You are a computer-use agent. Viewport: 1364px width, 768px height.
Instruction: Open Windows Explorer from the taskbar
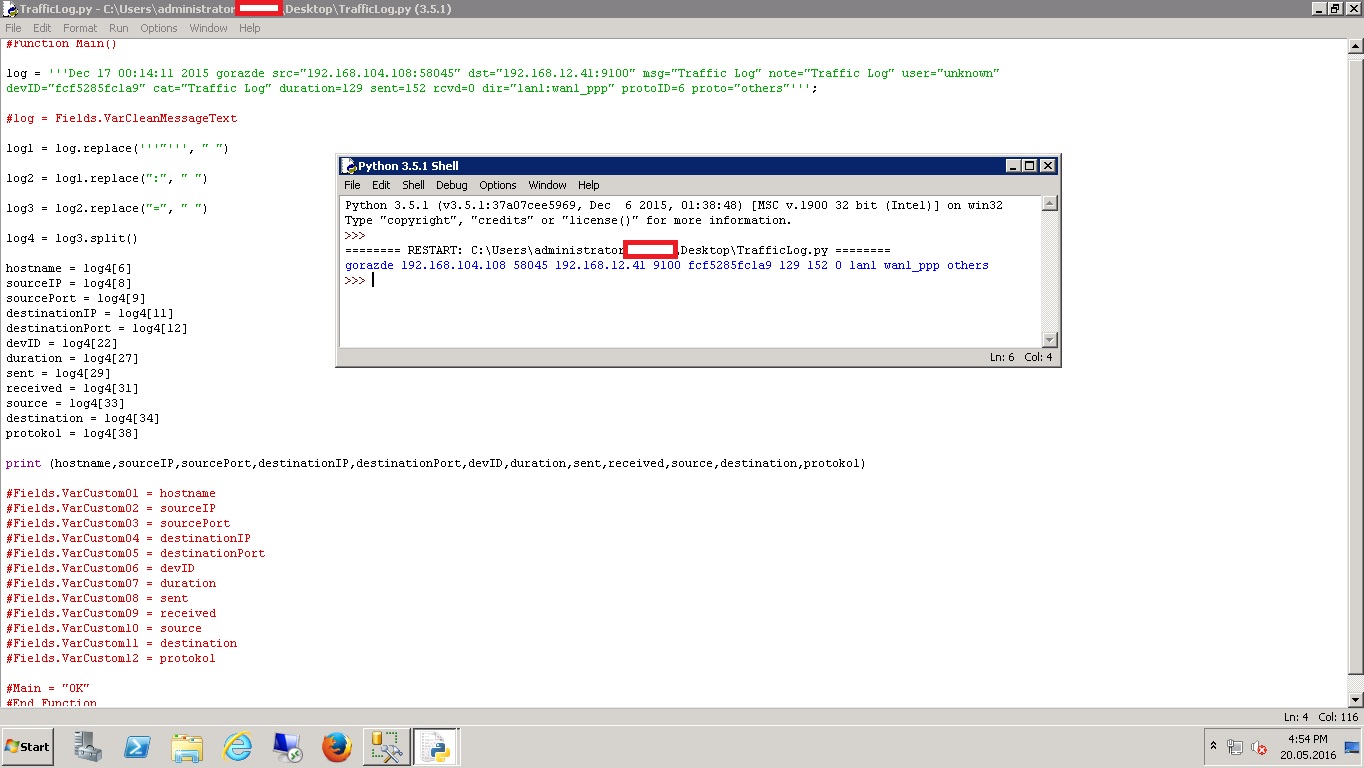(x=187, y=746)
